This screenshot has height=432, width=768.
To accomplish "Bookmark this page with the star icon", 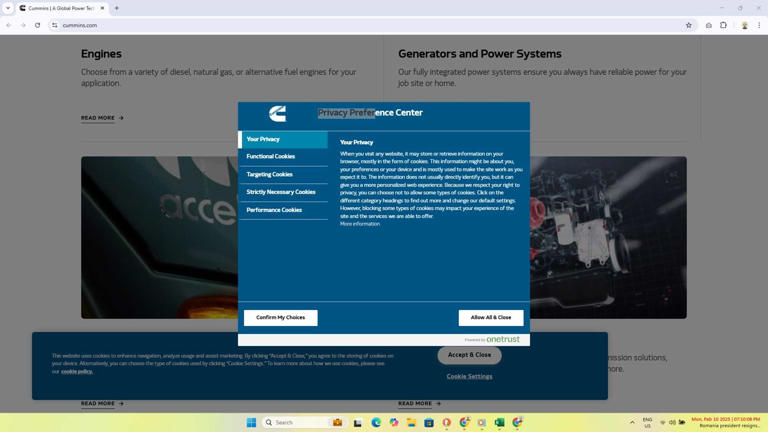I will 688,25.
